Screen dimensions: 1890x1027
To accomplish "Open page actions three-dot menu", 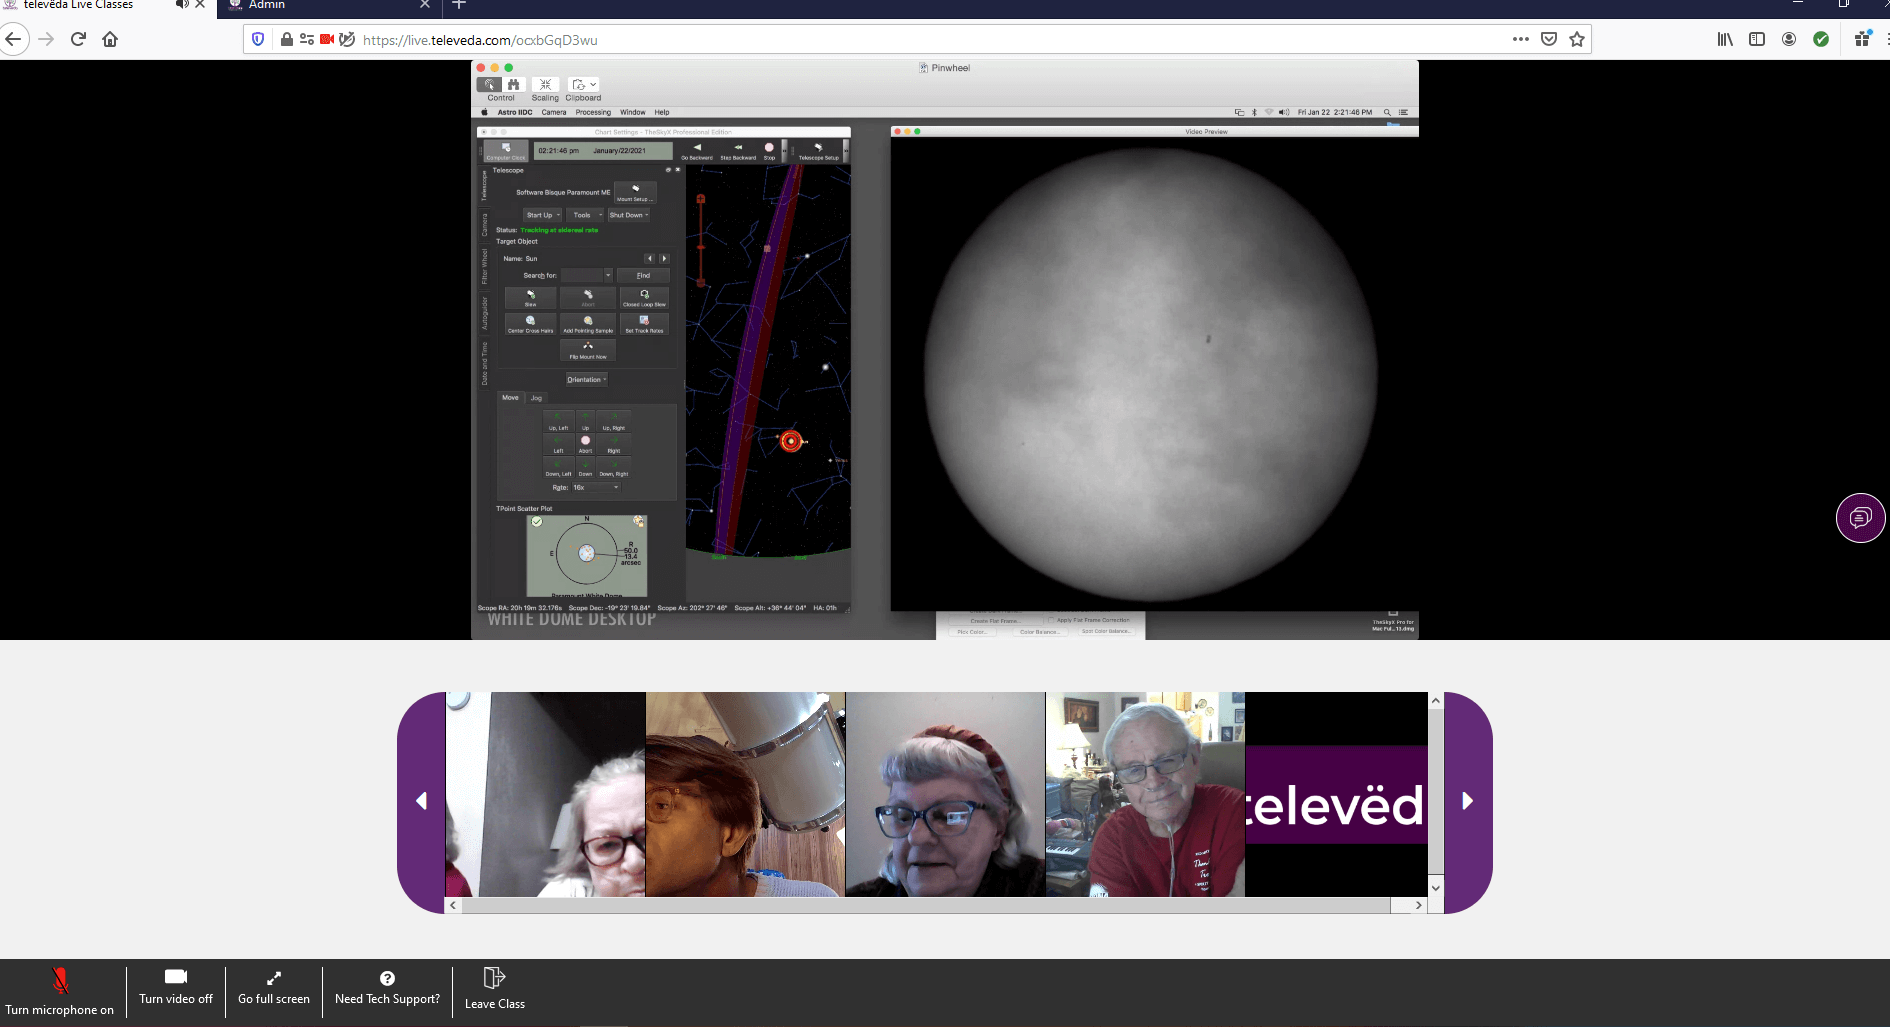I will 1520,39.
